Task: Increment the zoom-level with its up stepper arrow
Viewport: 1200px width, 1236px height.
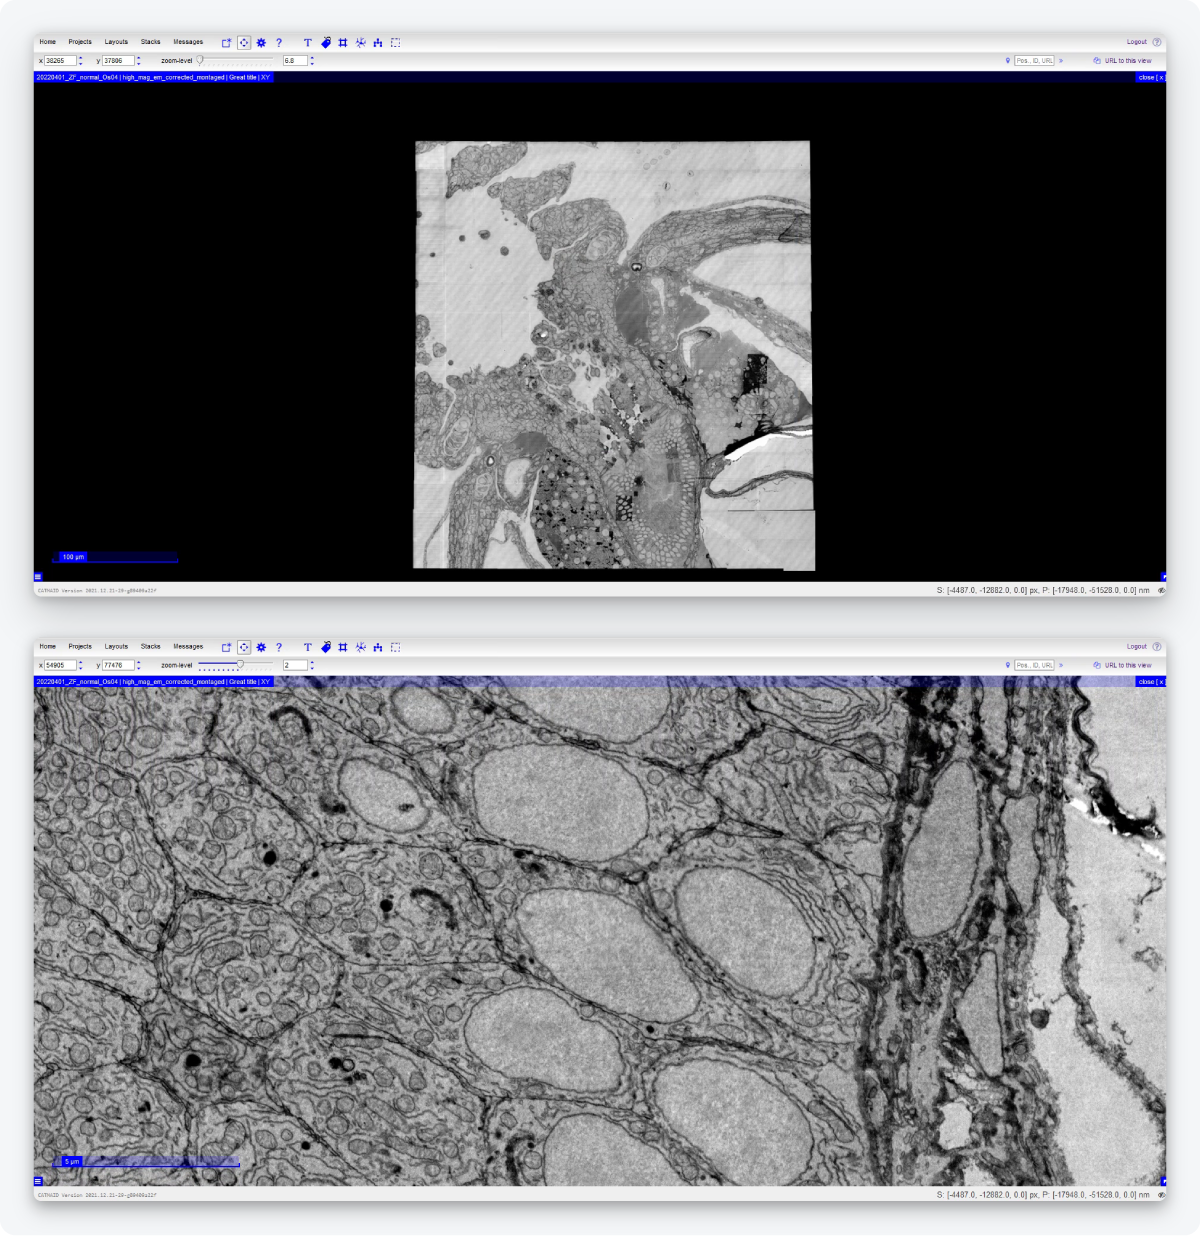Action: tap(310, 57)
